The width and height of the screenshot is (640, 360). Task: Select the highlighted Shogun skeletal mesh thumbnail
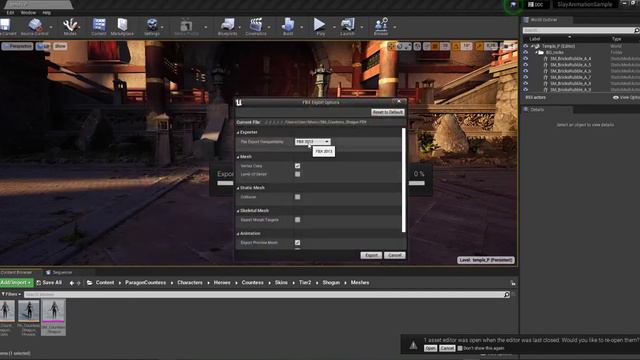tap(53, 317)
